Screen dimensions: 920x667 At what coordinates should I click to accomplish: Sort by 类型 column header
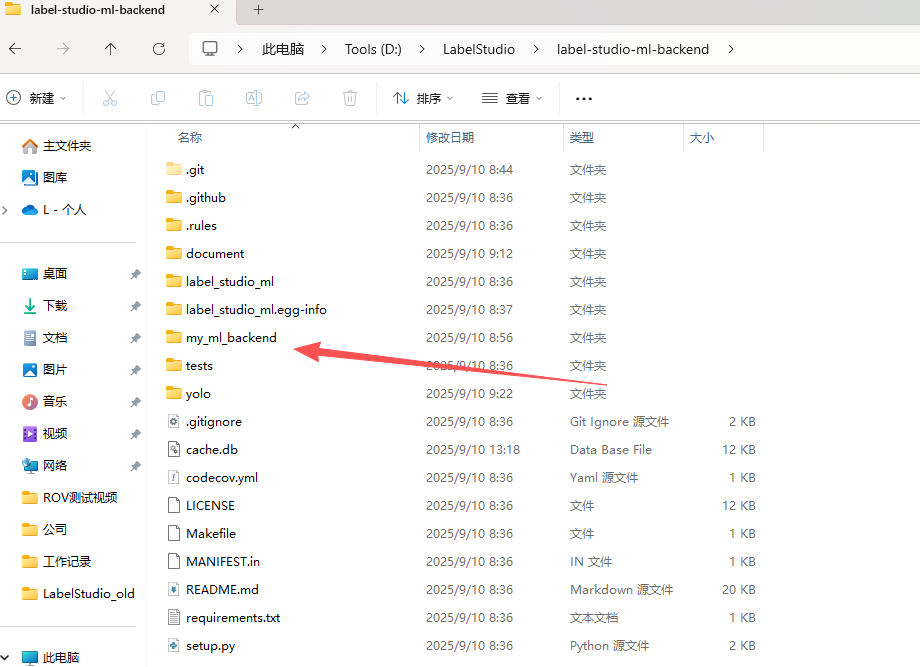(x=582, y=137)
